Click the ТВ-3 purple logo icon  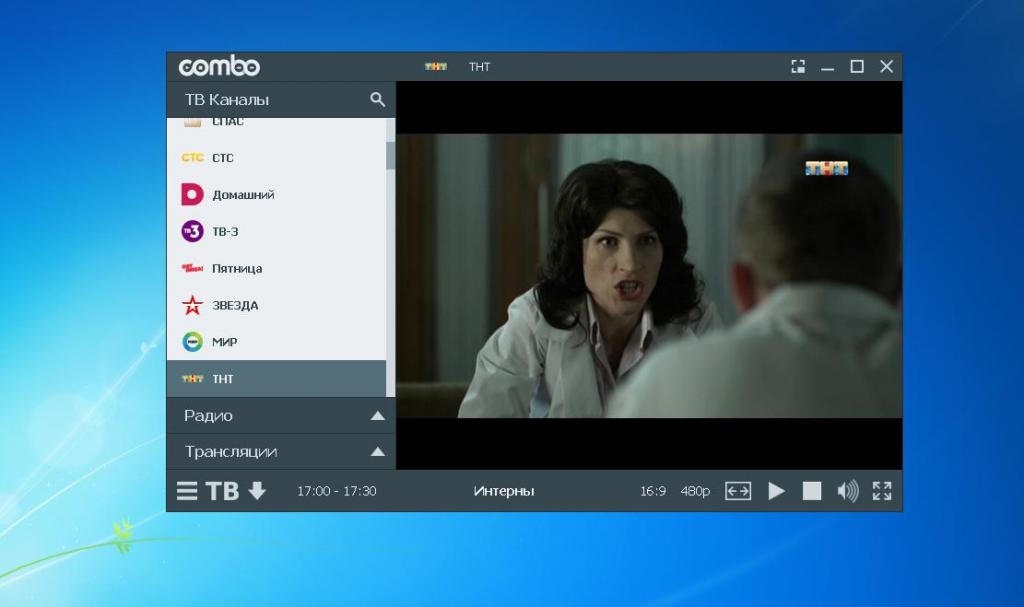(192, 231)
